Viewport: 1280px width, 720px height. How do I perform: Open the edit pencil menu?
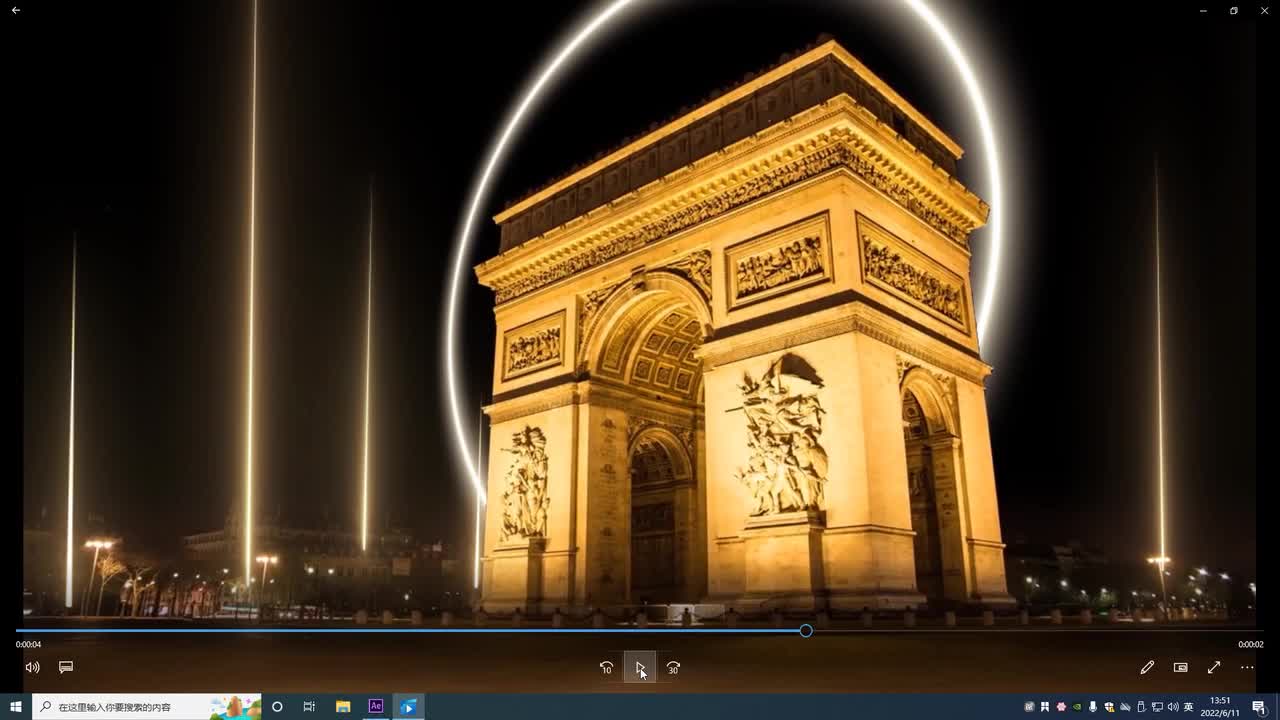pos(1147,667)
